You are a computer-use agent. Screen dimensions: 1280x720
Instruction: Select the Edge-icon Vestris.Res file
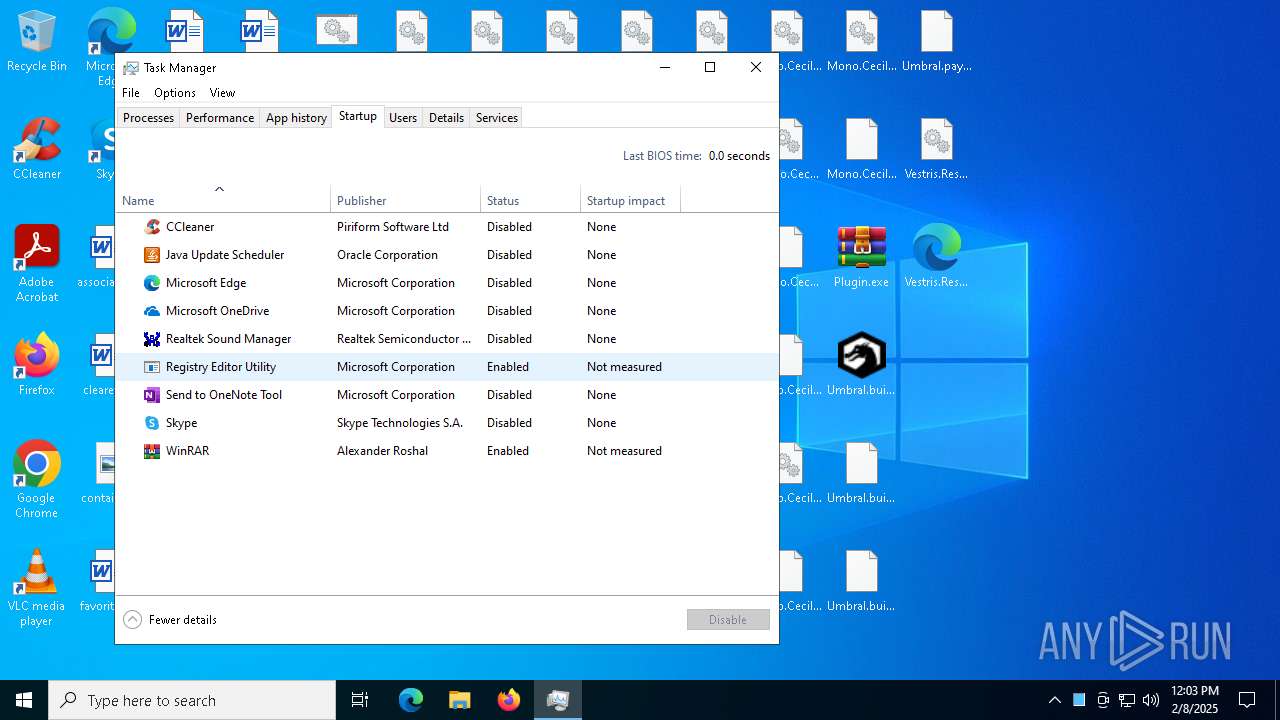[x=937, y=258]
